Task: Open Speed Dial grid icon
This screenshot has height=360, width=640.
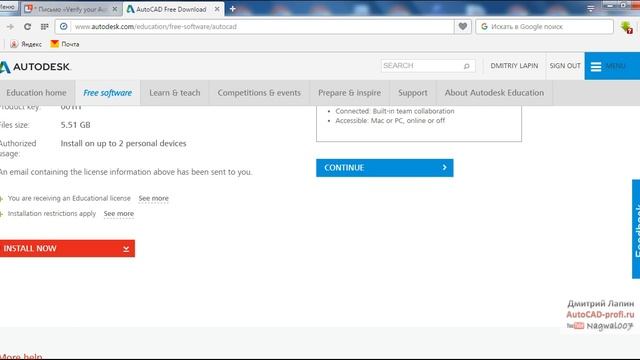Action: [44, 27]
